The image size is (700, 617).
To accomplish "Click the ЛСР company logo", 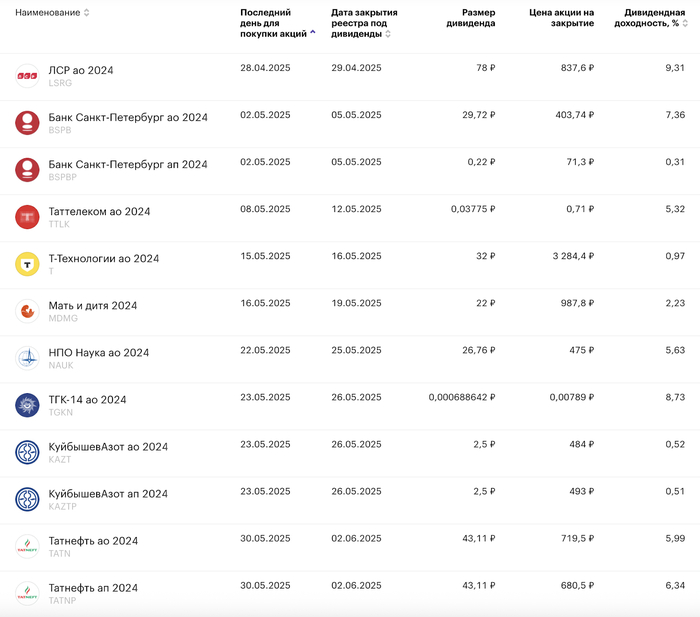I will [27, 76].
